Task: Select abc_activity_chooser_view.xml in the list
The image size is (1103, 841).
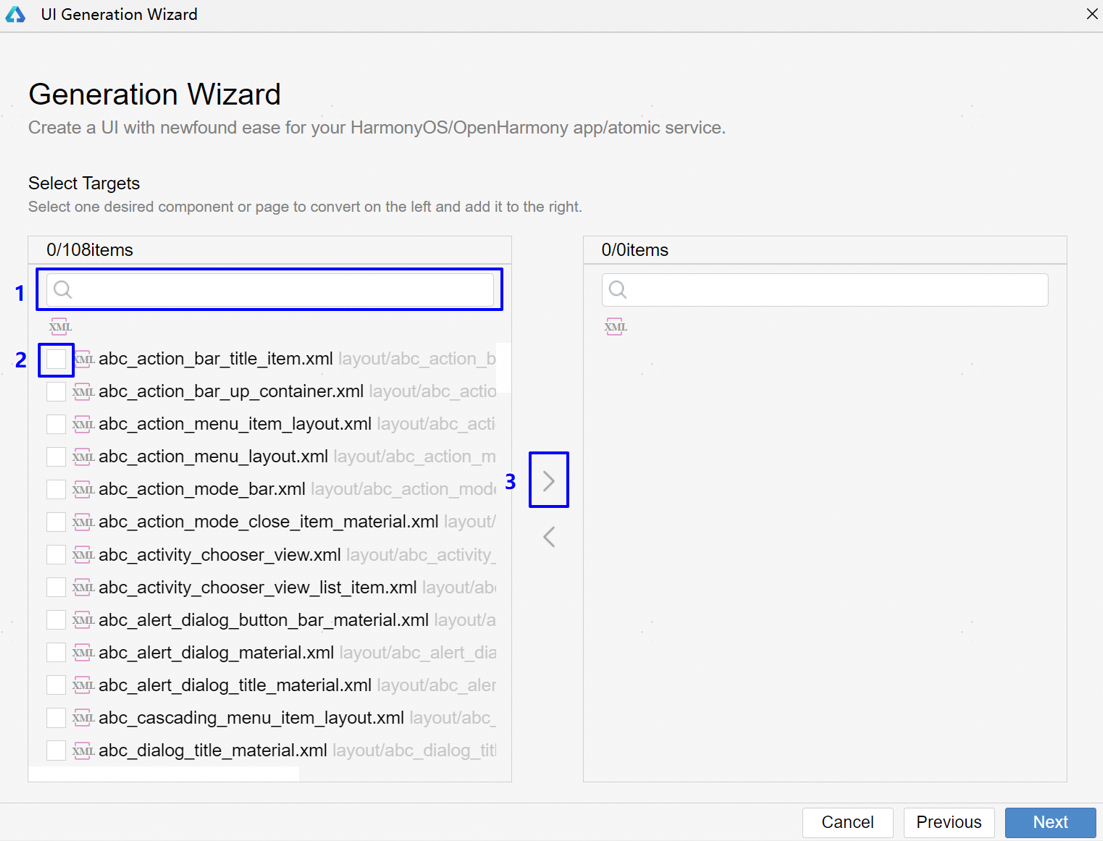Action: tap(219, 555)
